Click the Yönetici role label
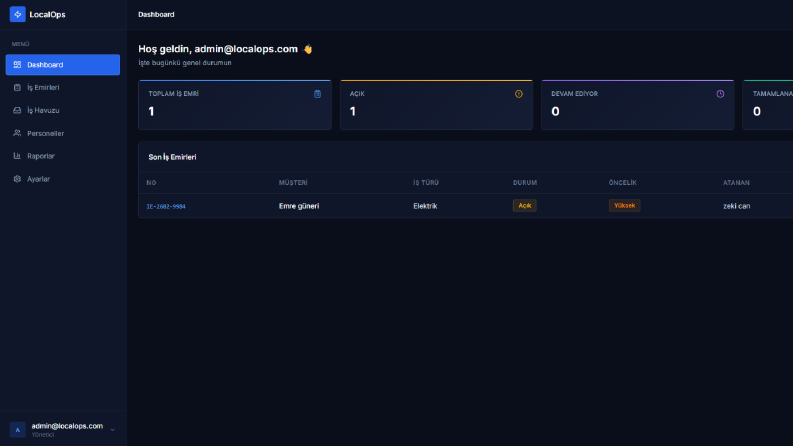793x446 pixels. pos(42,435)
